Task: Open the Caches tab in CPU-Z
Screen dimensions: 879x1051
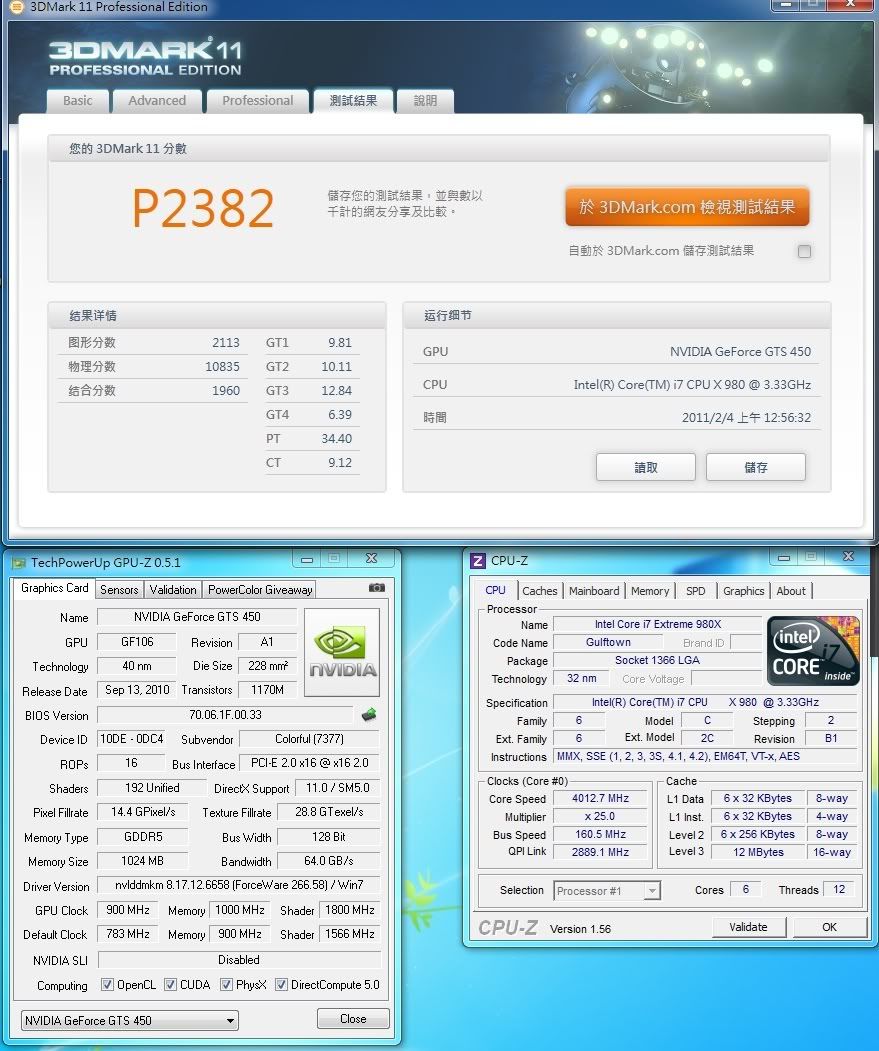Action: point(540,591)
